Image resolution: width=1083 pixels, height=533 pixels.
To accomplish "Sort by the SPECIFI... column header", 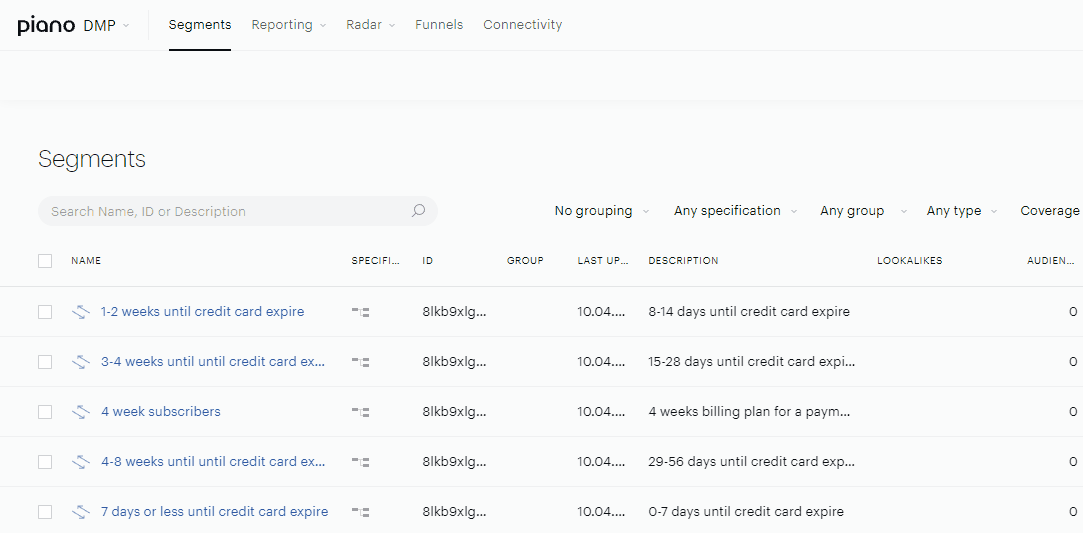I will tap(375, 261).
